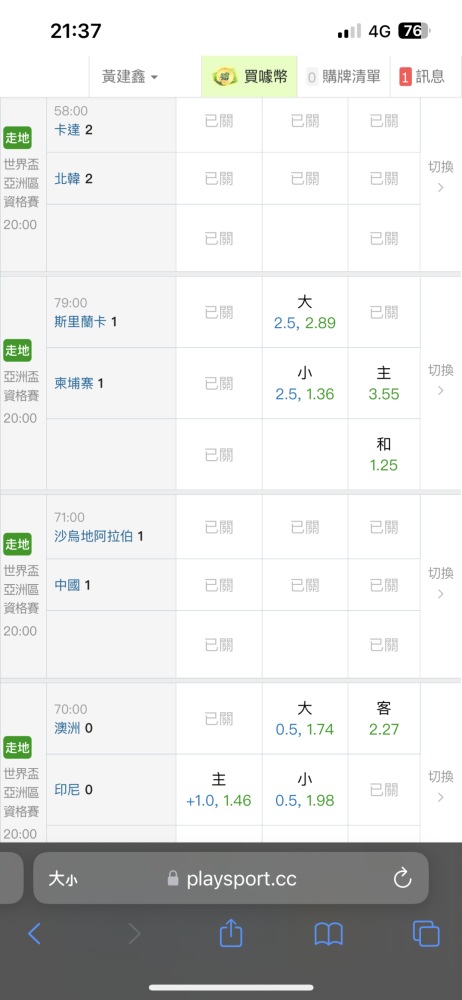
Task: Open the 沙烏地阿拉伯 team link
Action: point(94,536)
